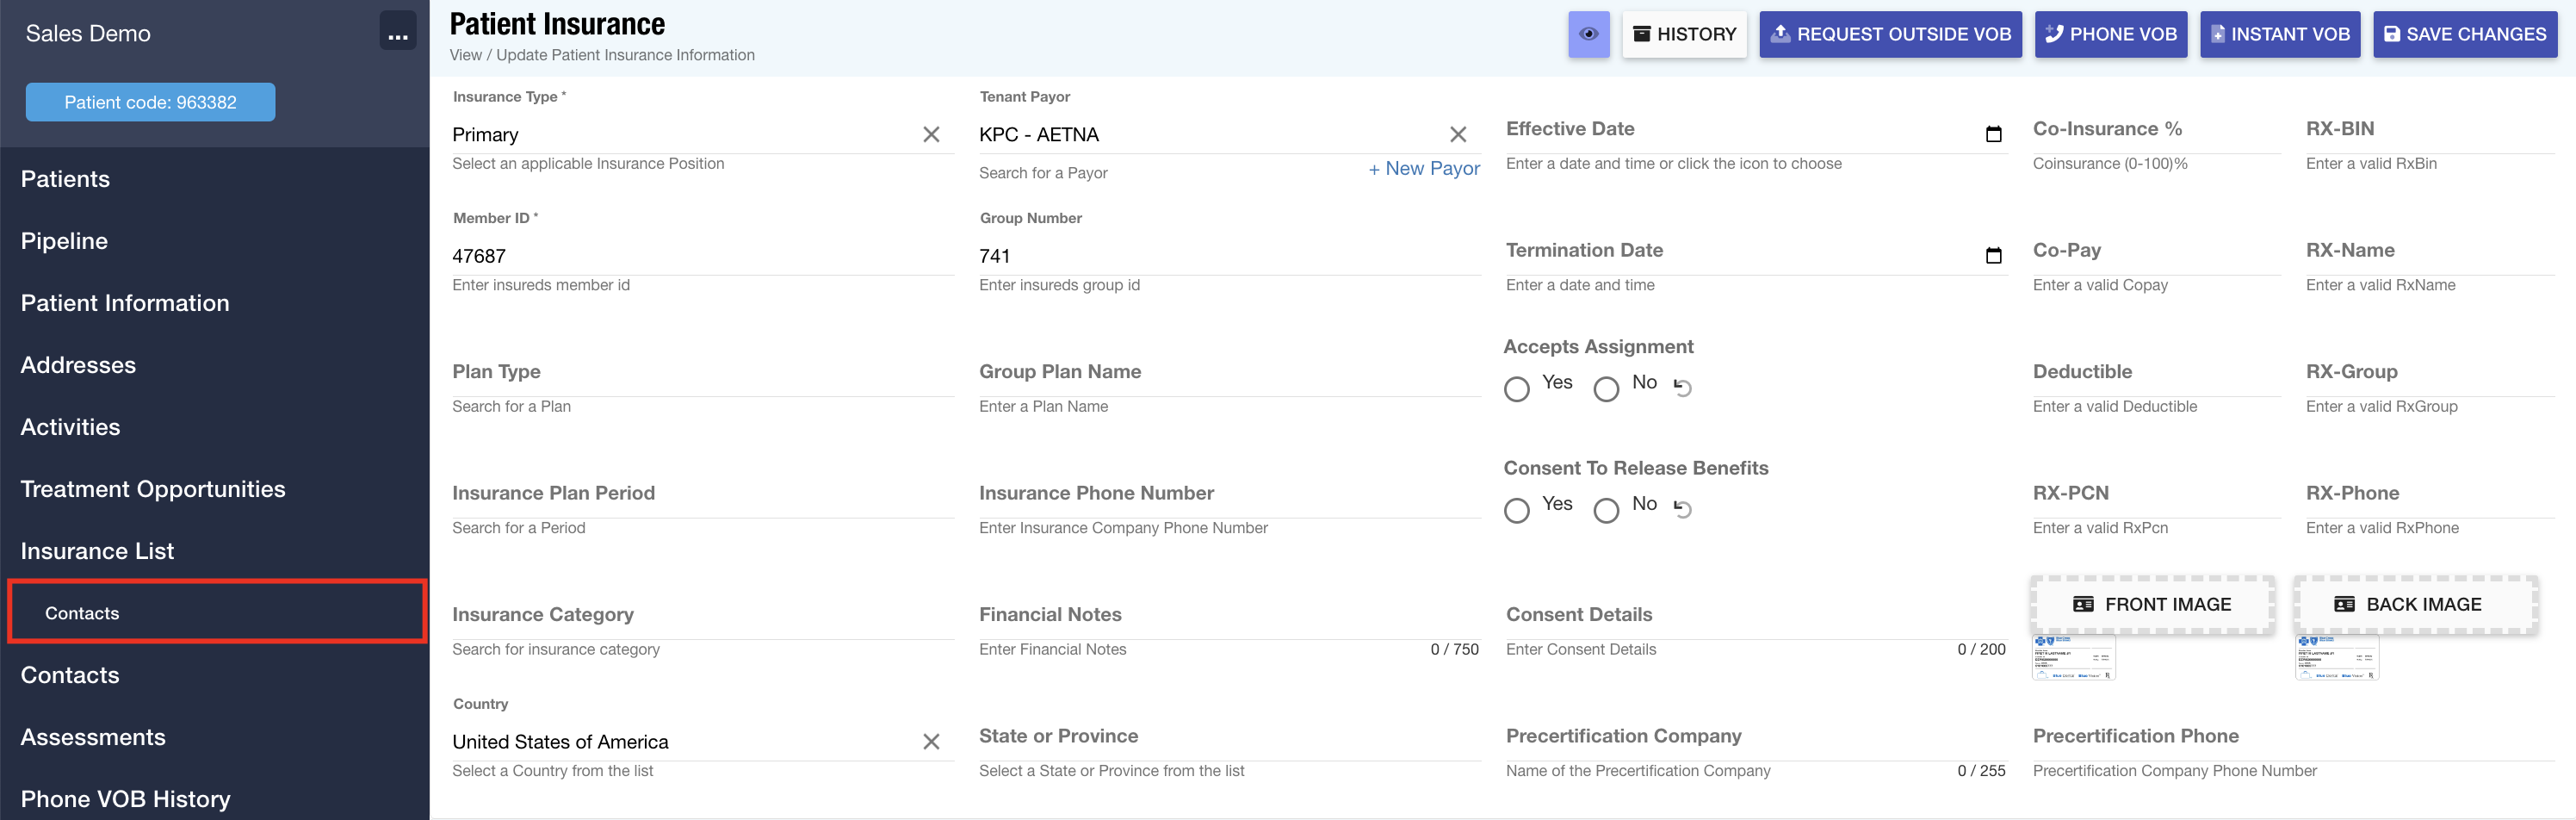Select Yes for Accepts Assignment
Screen dimensions: 2576x820
click(1517, 389)
